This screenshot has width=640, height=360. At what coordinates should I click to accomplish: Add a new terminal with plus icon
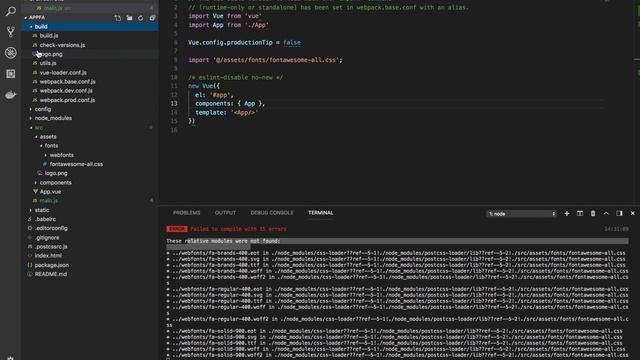(x=567, y=213)
